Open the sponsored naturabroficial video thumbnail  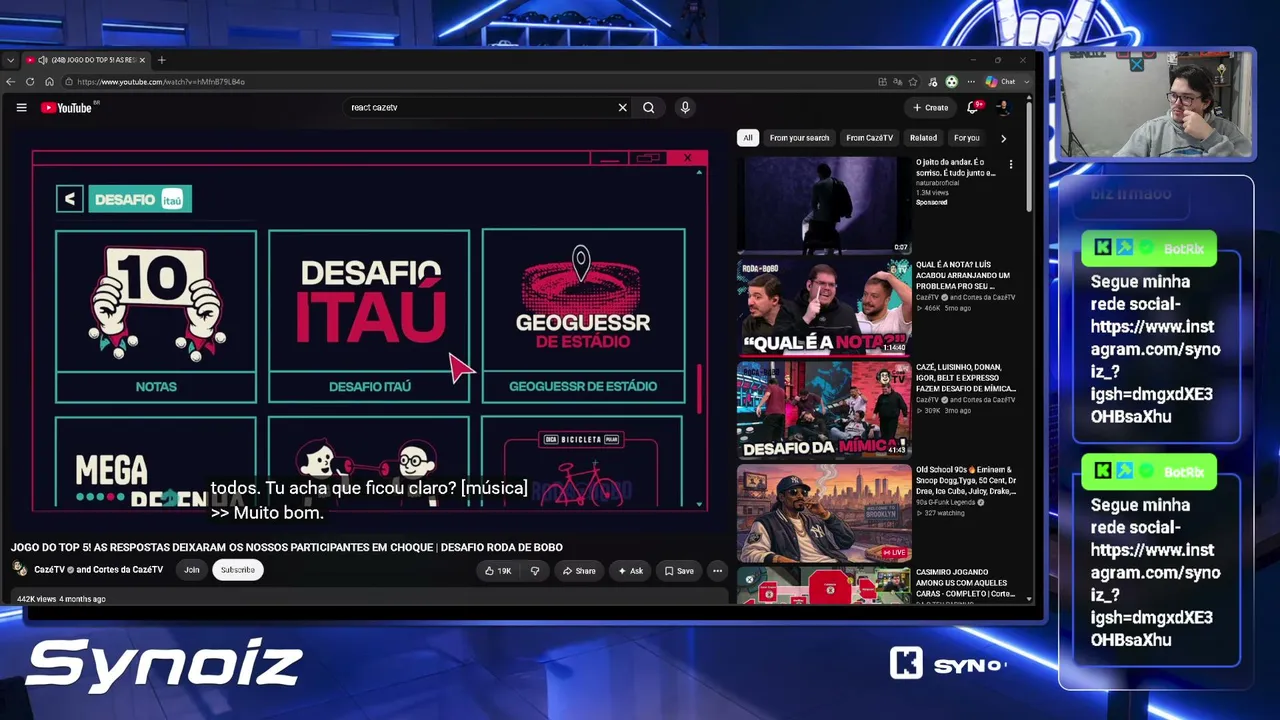[x=824, y=205]
